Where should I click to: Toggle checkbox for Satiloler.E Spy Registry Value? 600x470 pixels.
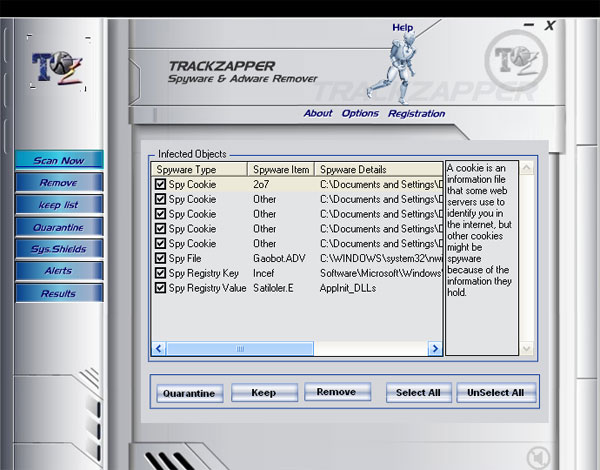160,288
